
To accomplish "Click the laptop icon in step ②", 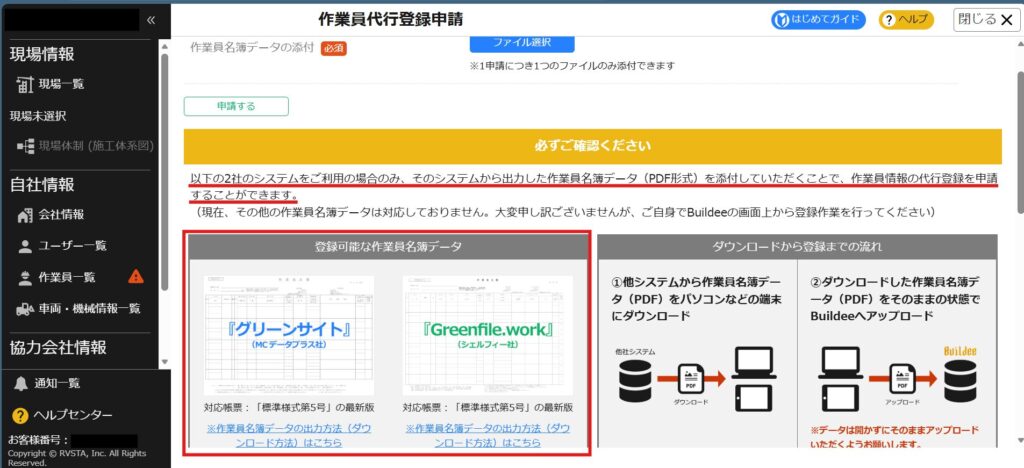I will 842,363.
